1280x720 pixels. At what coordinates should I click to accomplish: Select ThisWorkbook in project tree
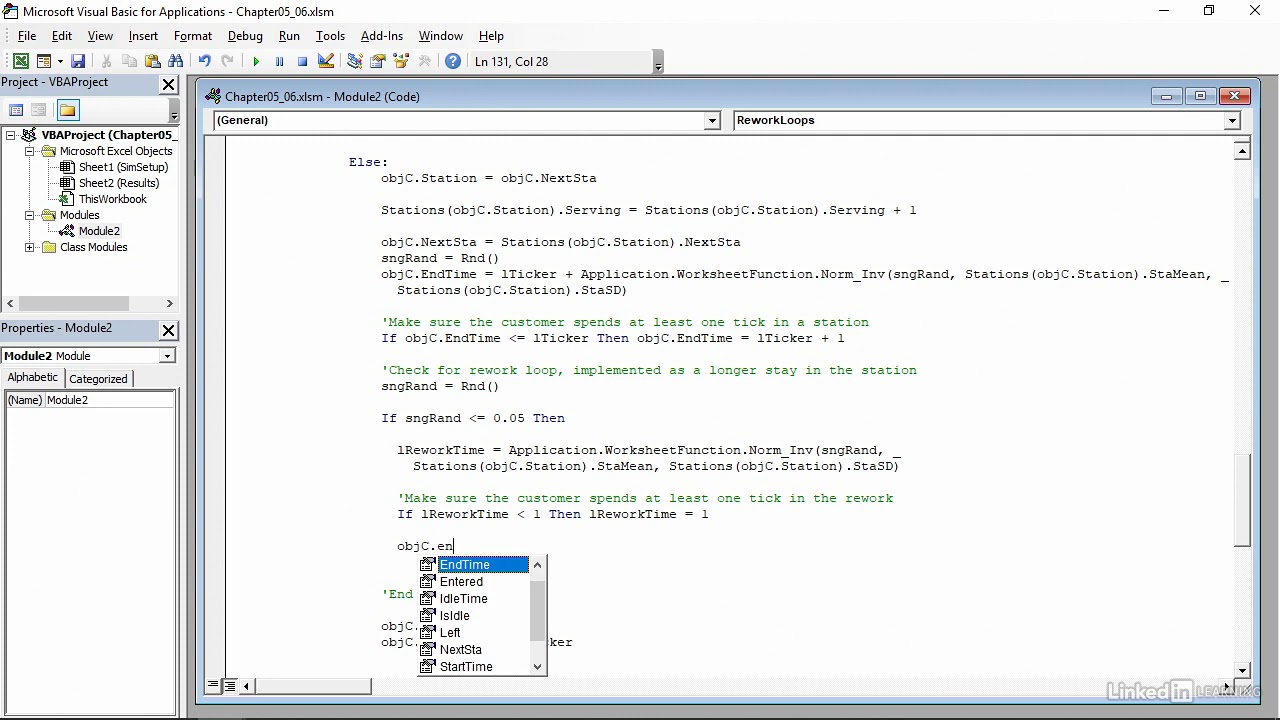click(x=112, y=199)
